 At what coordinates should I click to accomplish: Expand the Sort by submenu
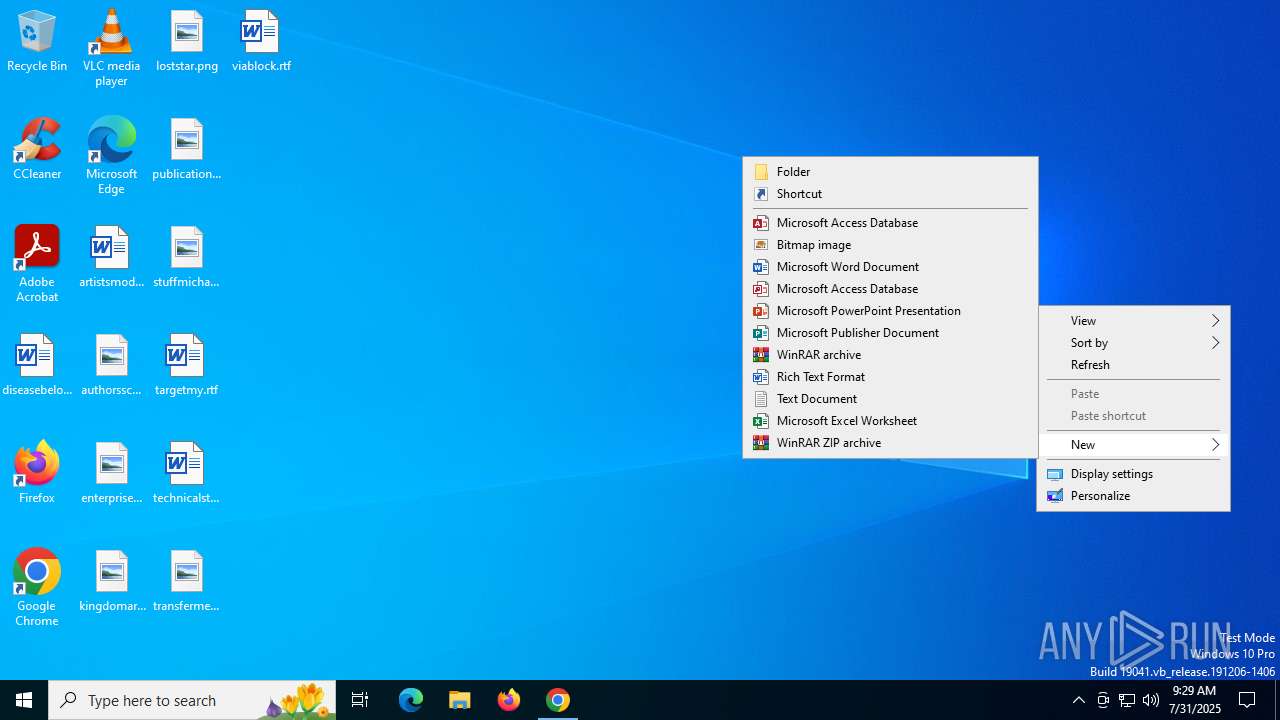click(x=1133, y=343)
